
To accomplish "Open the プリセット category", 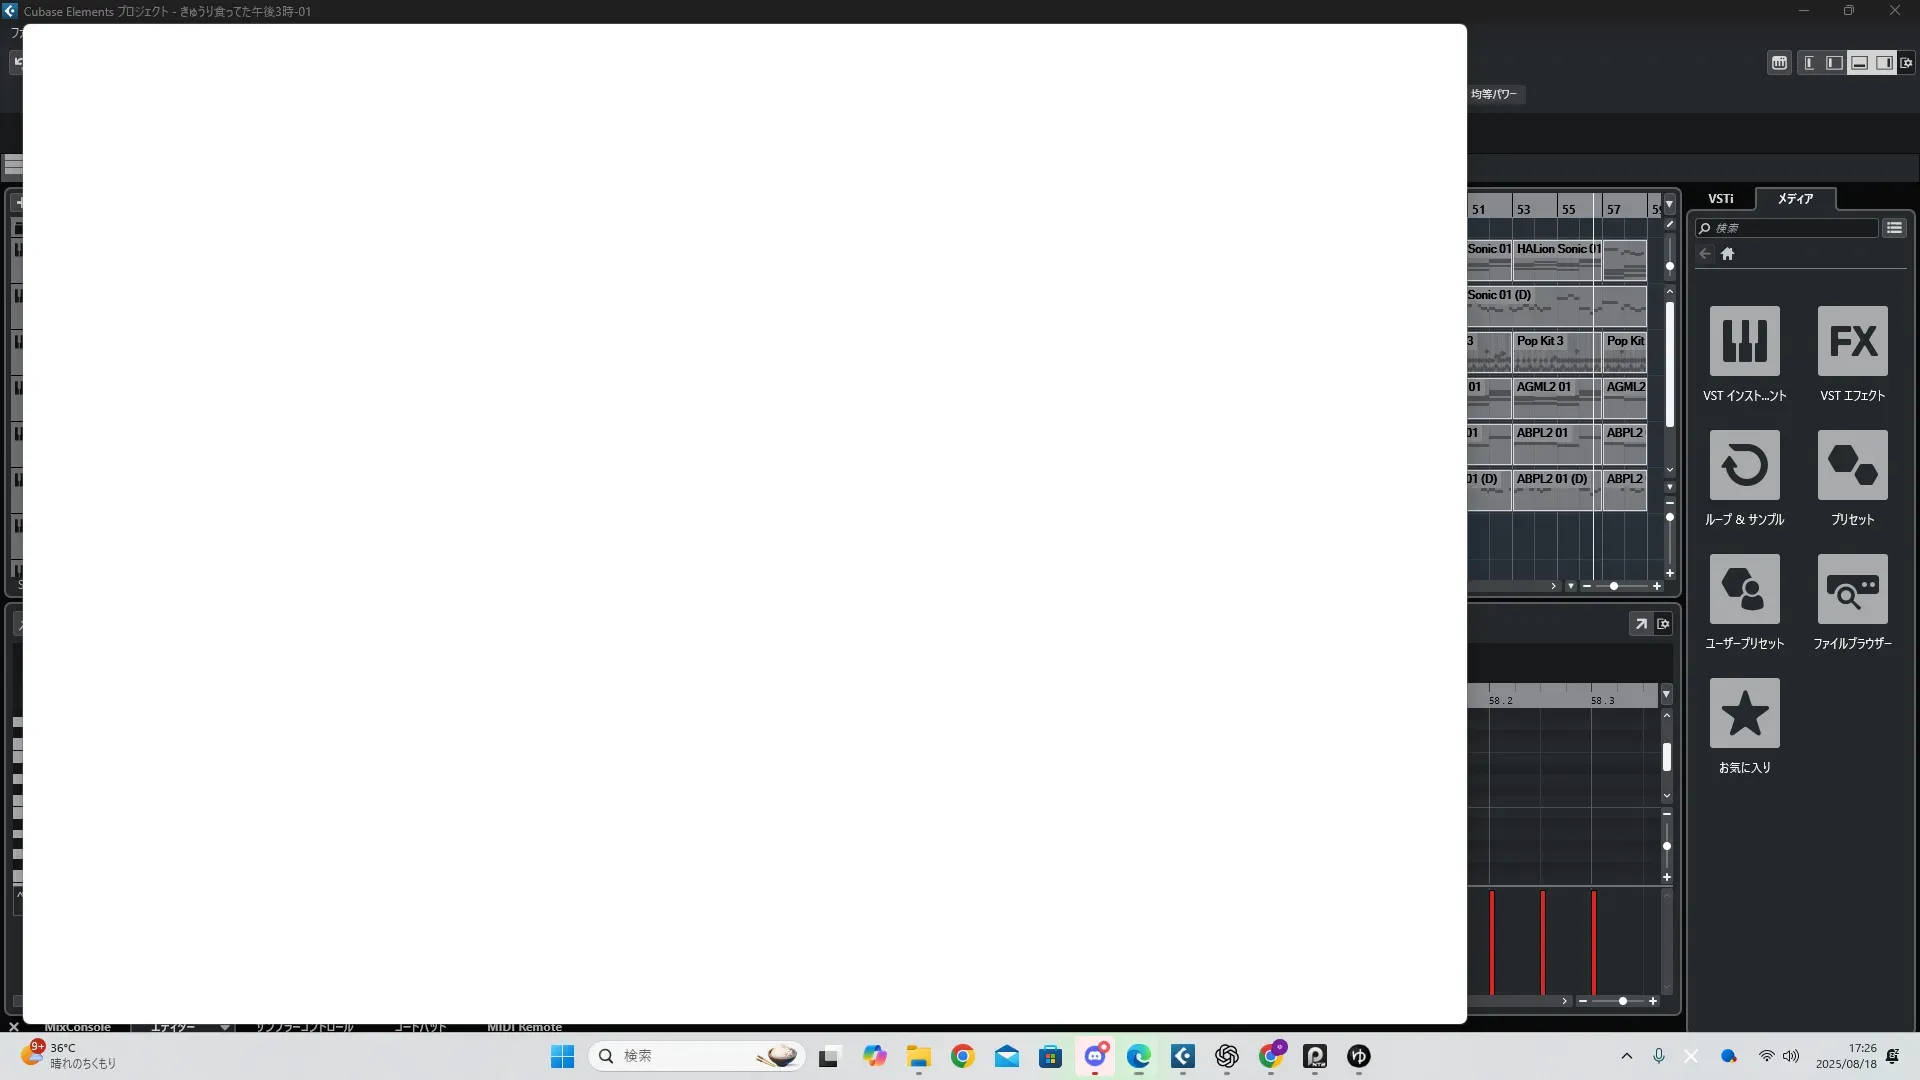I will coord(1852,466).
